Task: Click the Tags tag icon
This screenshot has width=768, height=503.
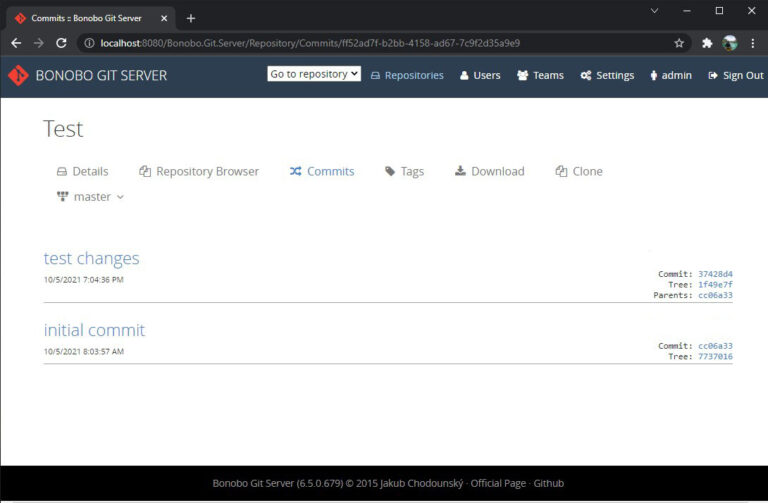Action: coord(390,171)
